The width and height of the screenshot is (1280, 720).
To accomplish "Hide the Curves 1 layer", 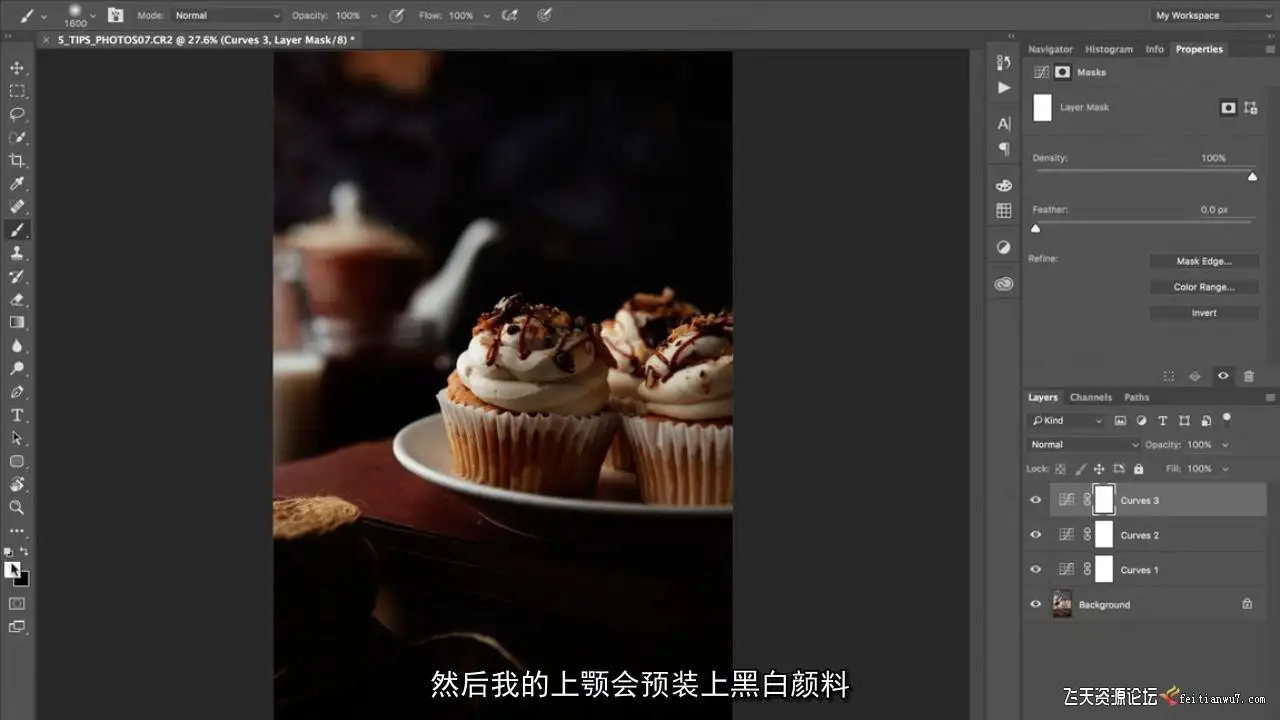I will pyautogui.click(x=1036, y=570).
